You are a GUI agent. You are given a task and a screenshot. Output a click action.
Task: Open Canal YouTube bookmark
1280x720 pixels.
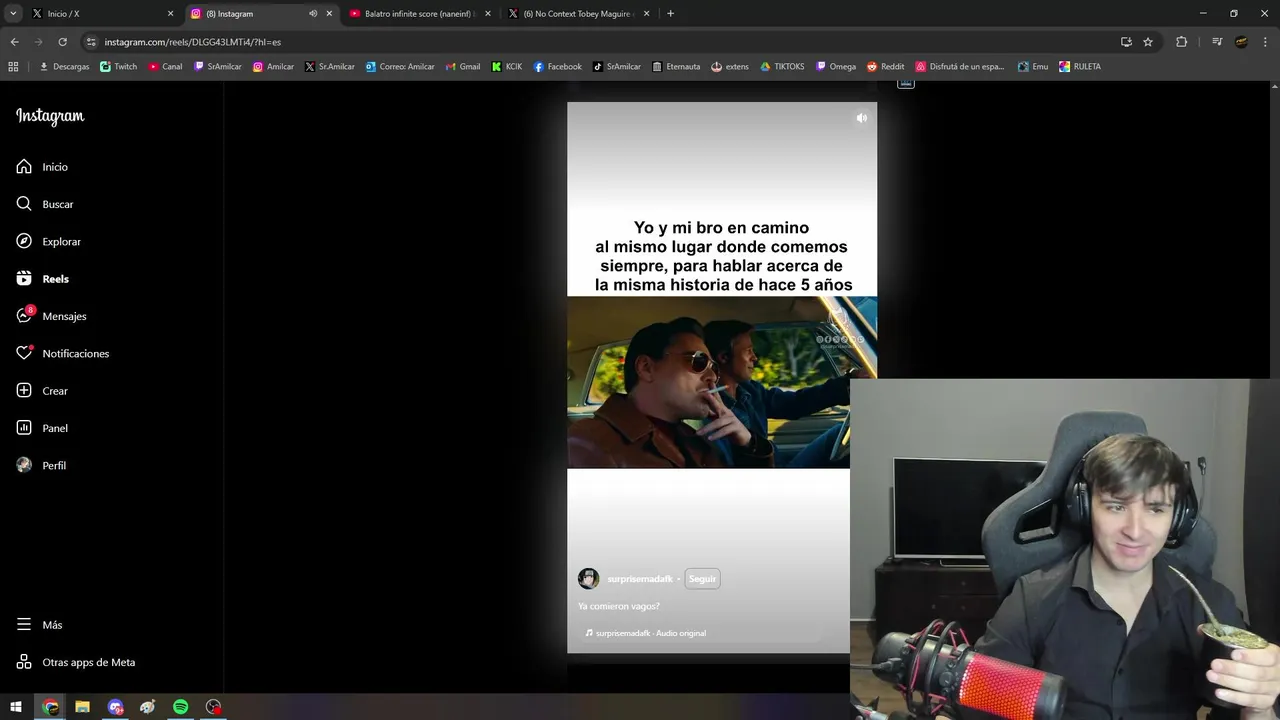166,67
